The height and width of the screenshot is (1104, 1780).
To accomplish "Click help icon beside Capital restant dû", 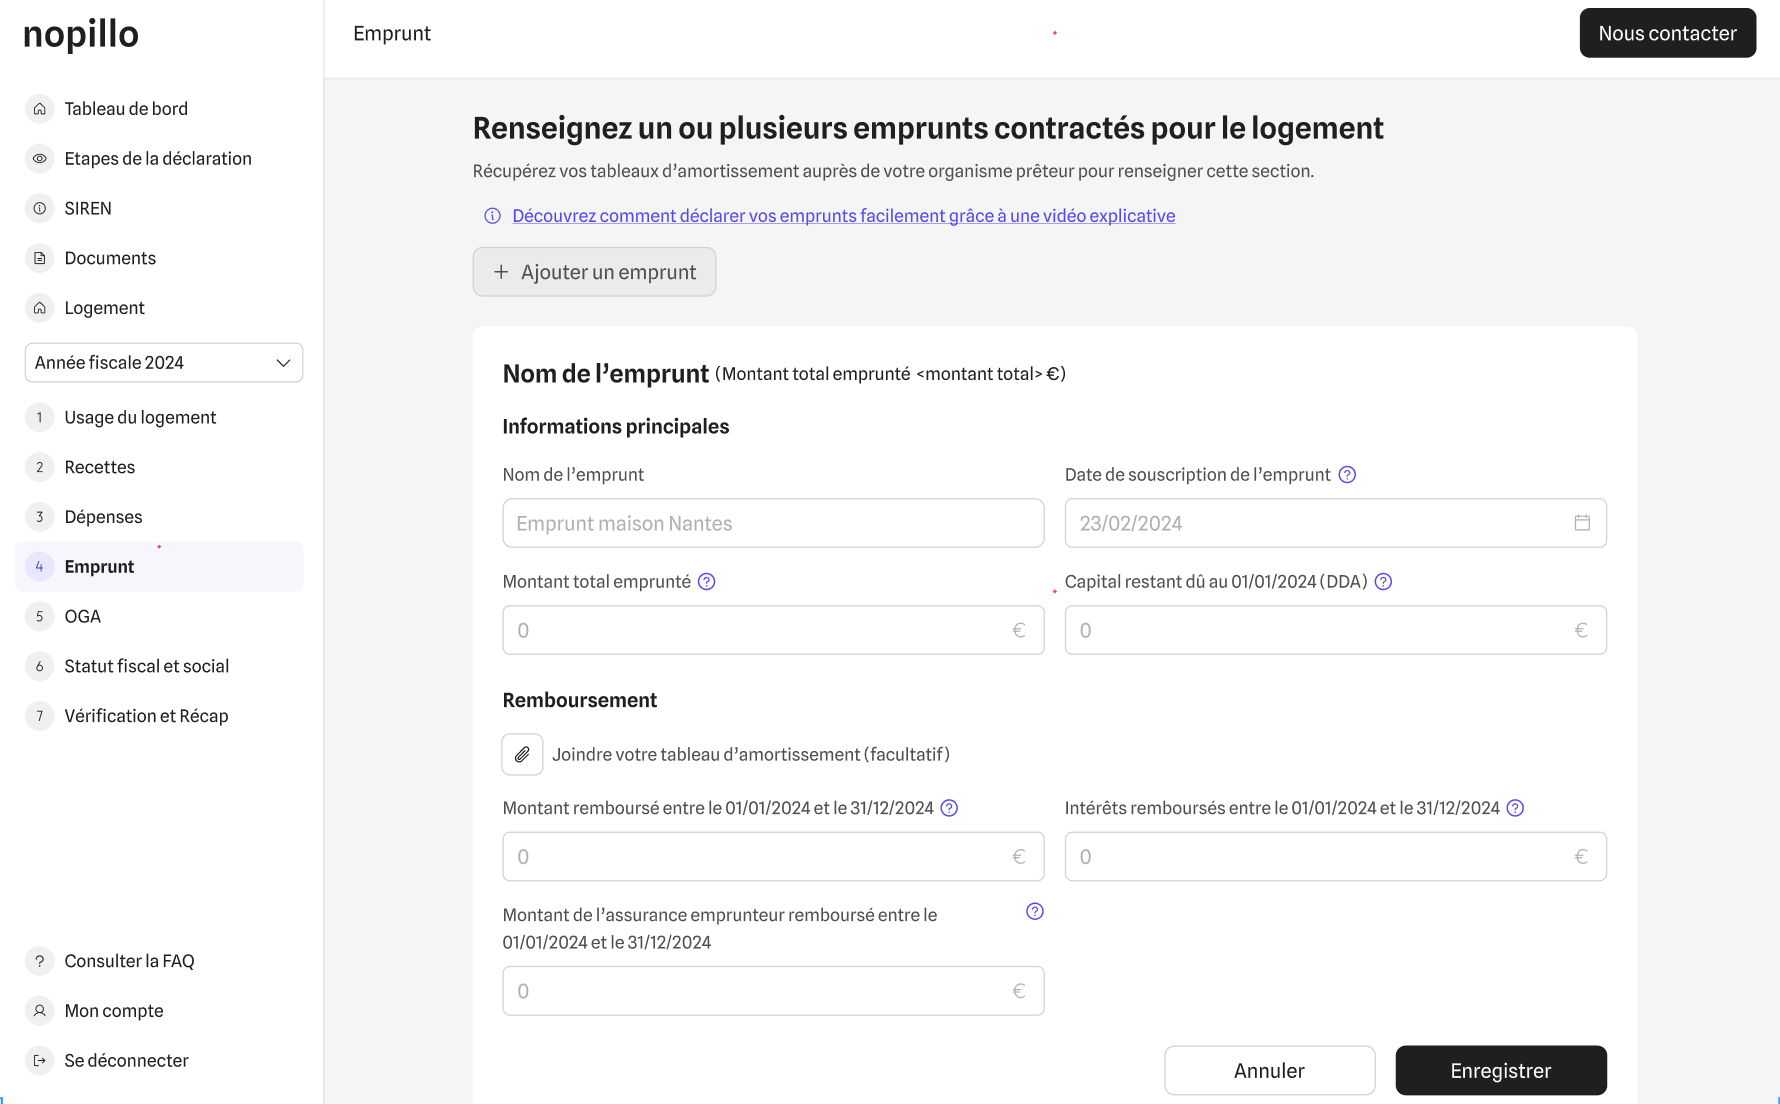I will (x=1383, y=582).
